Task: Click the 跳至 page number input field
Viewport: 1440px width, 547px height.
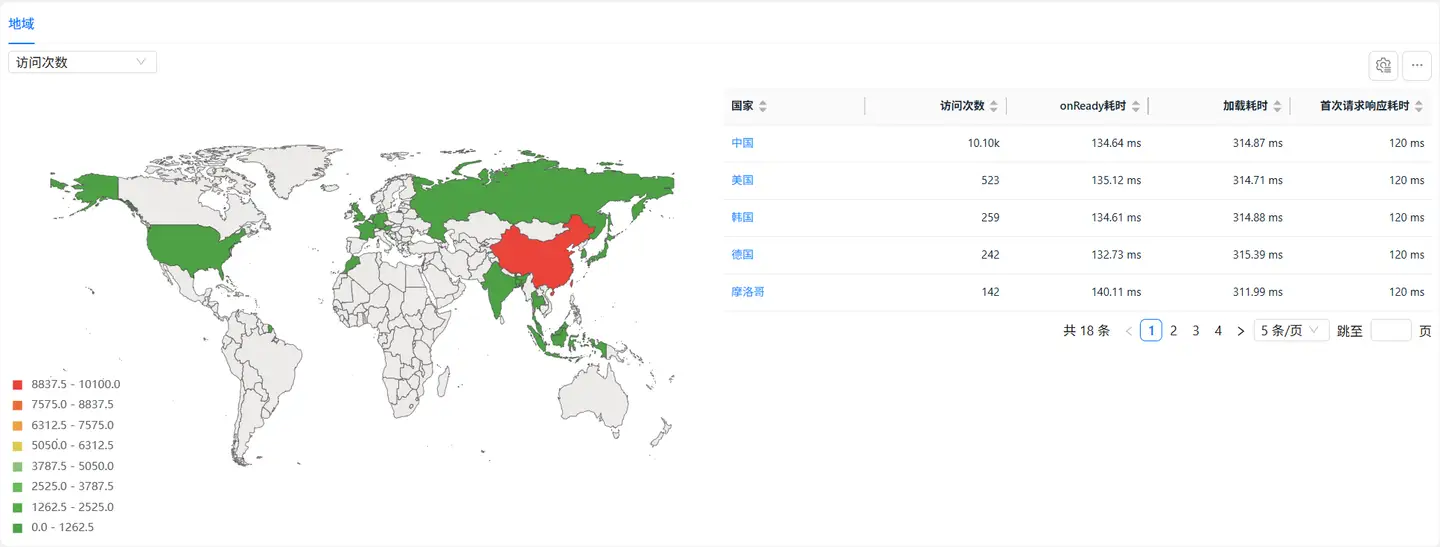Action: (x=1390, y=331)
